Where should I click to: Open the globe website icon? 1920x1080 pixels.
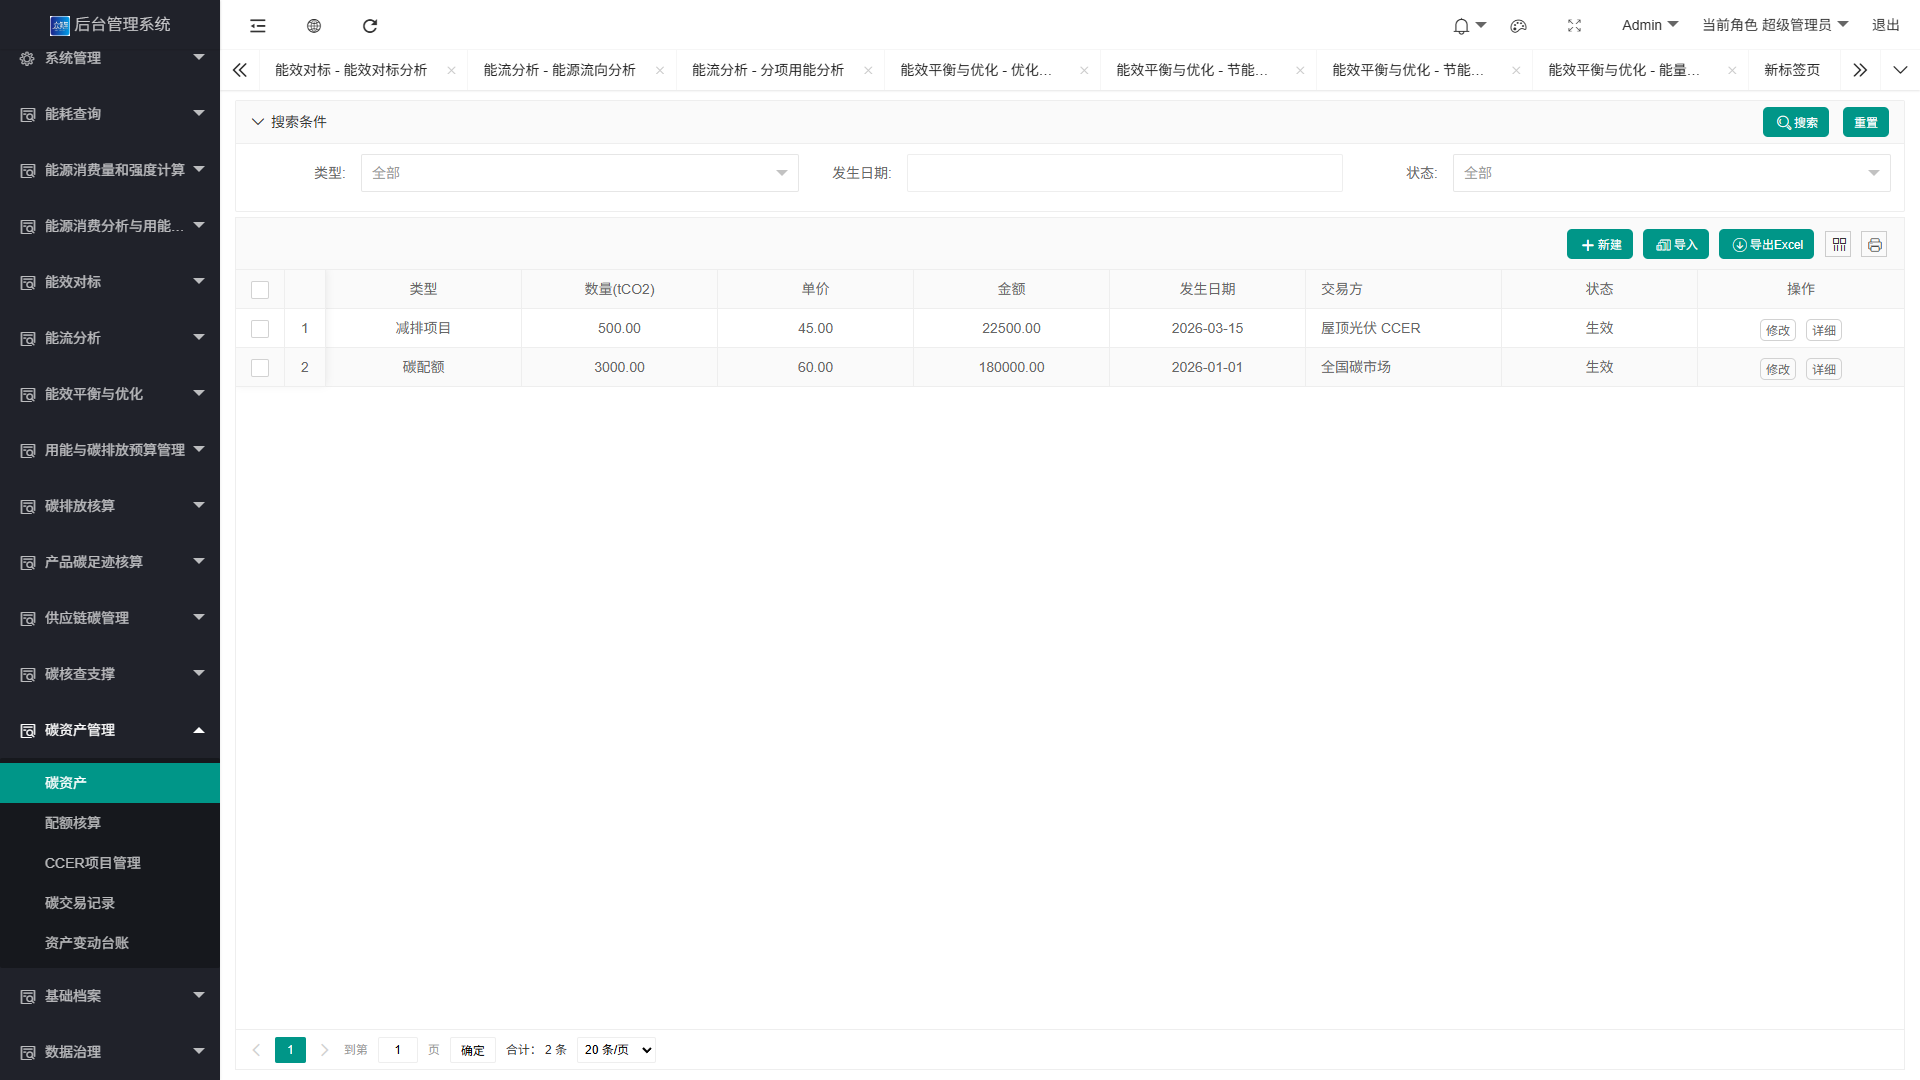click(x=314, y=26)
